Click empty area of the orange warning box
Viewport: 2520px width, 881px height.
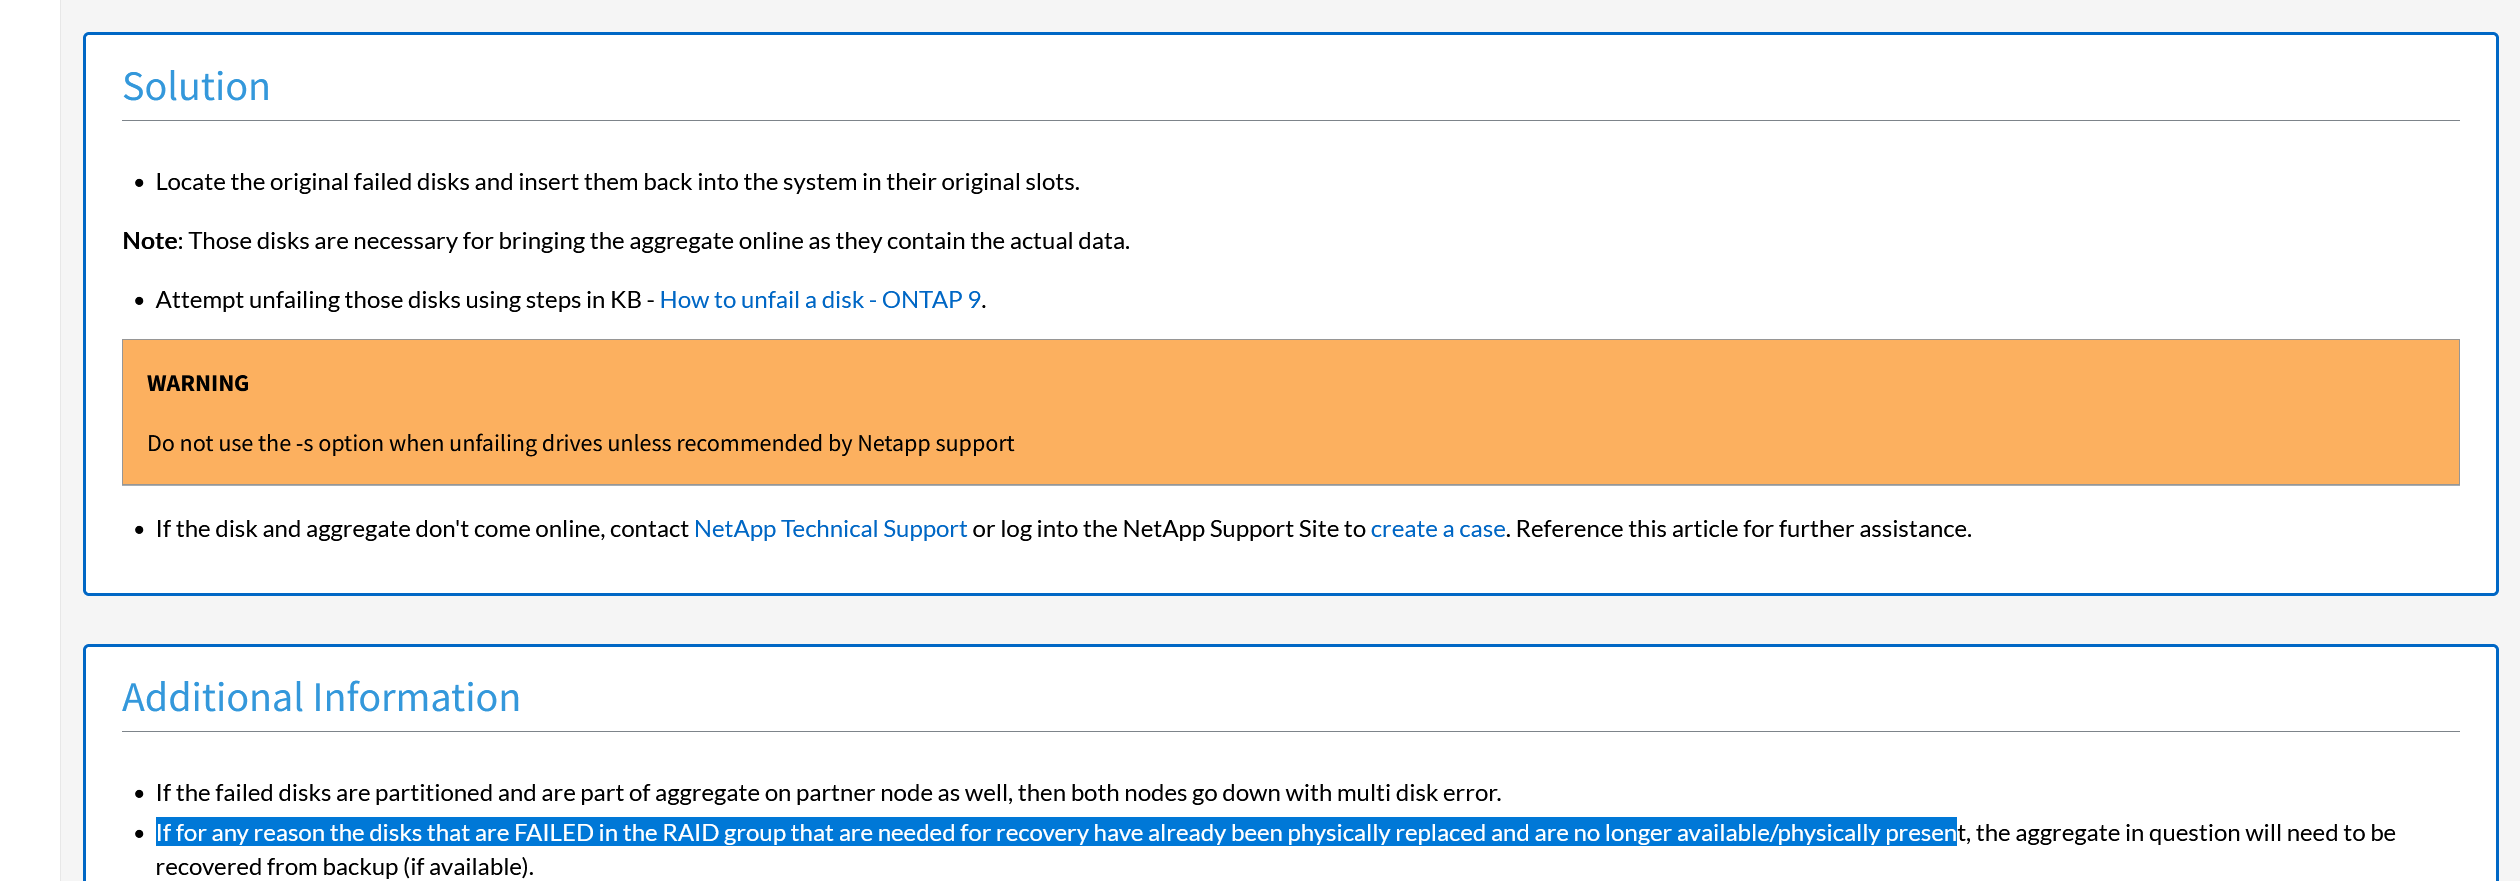[1700, 412]
